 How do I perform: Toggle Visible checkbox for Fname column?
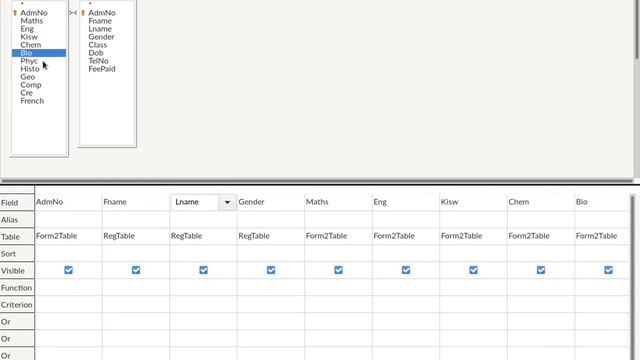pos(136,270)
